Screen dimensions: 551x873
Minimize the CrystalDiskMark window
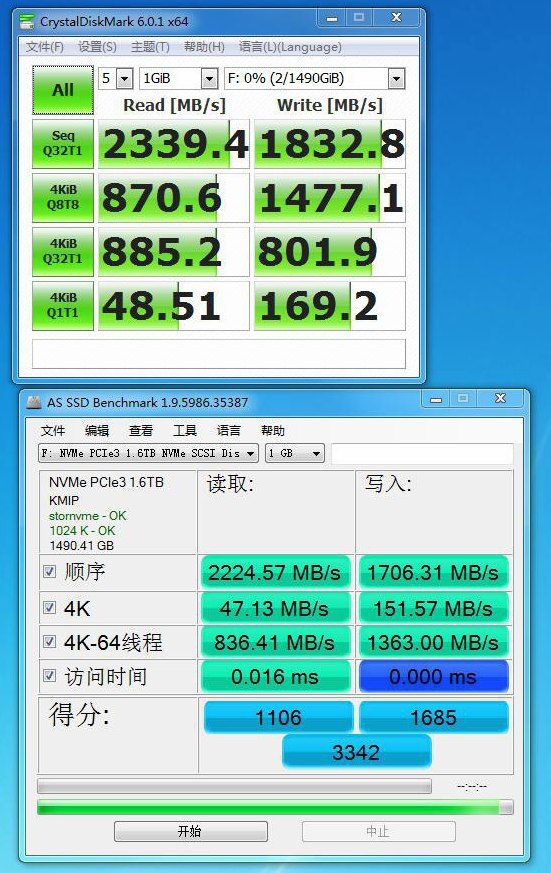332,18
